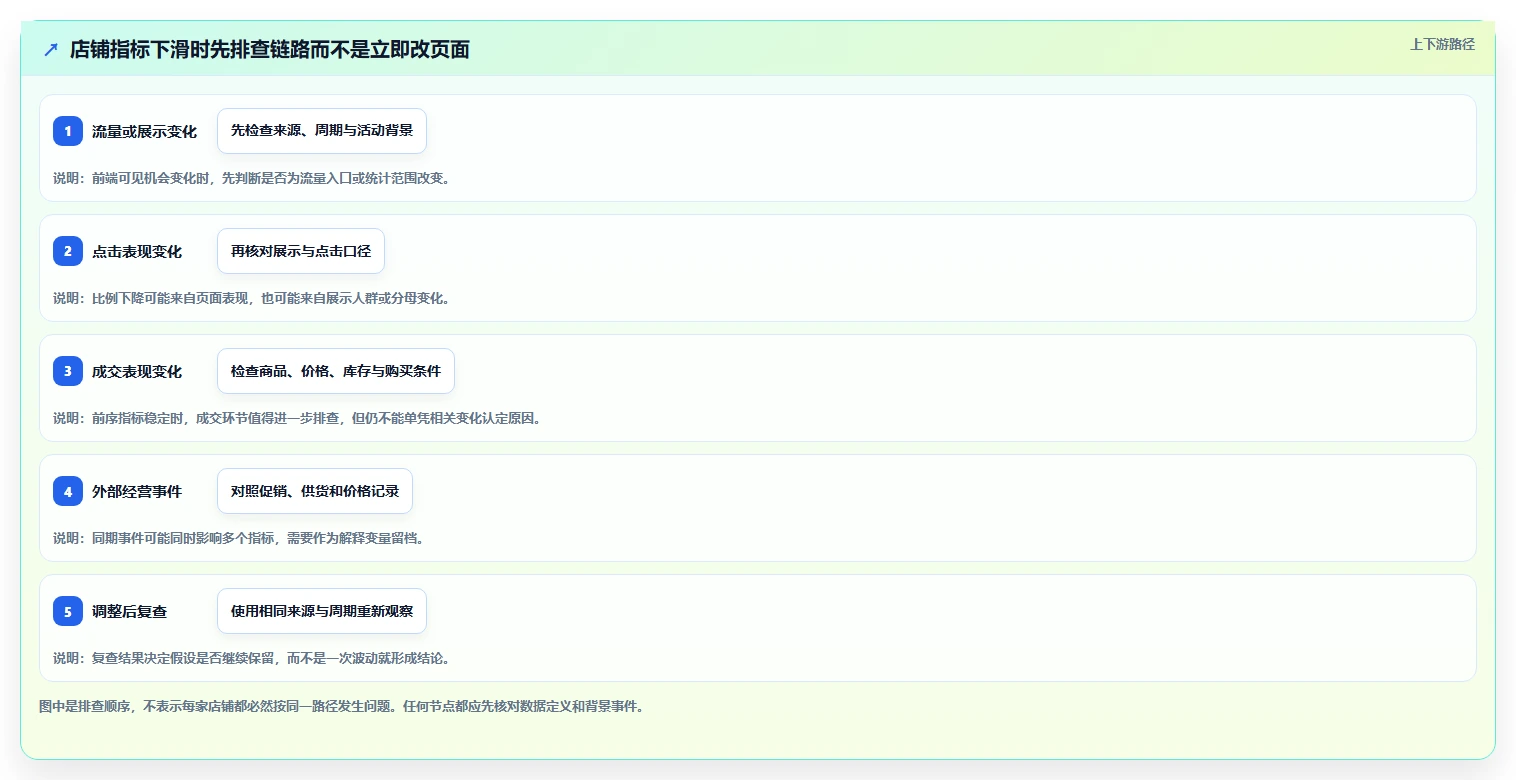Click the 上下游路径 label at top right
Image resolution: width=1516 pixels, height=780 pixels.
(1442, 44)
